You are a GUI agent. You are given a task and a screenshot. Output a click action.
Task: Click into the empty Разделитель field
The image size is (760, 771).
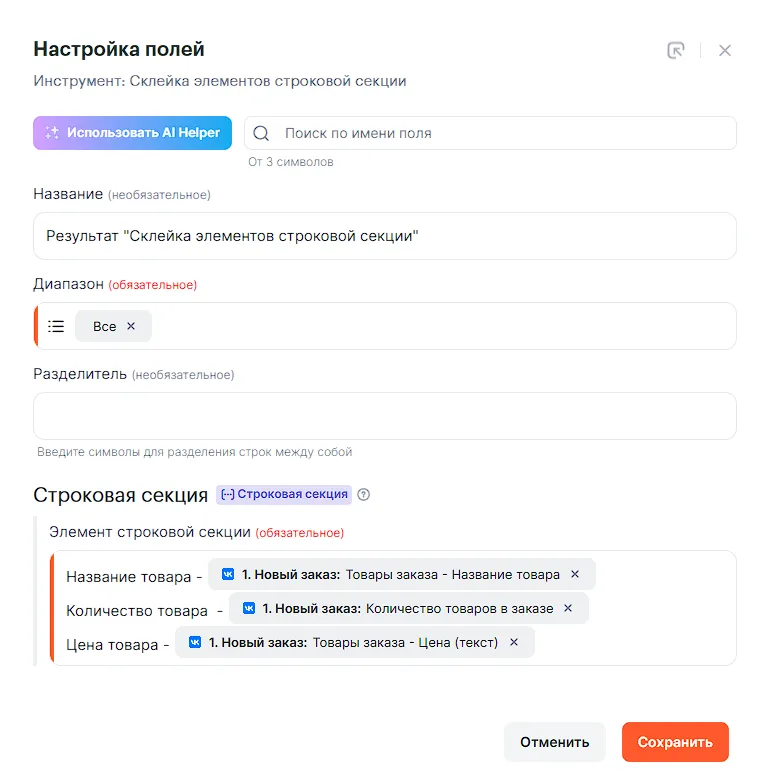385,416
